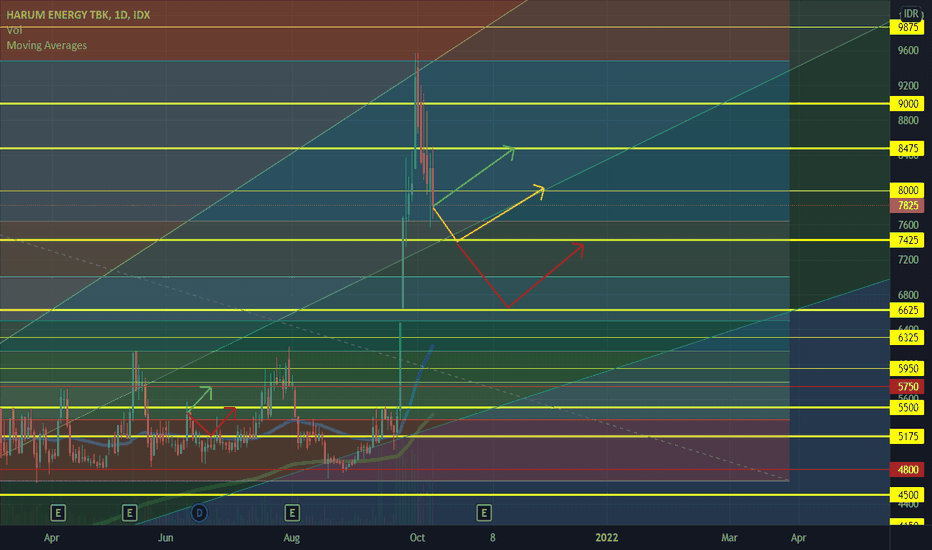
Task: Click the 9600 axis value
Action: pos(908,51)
